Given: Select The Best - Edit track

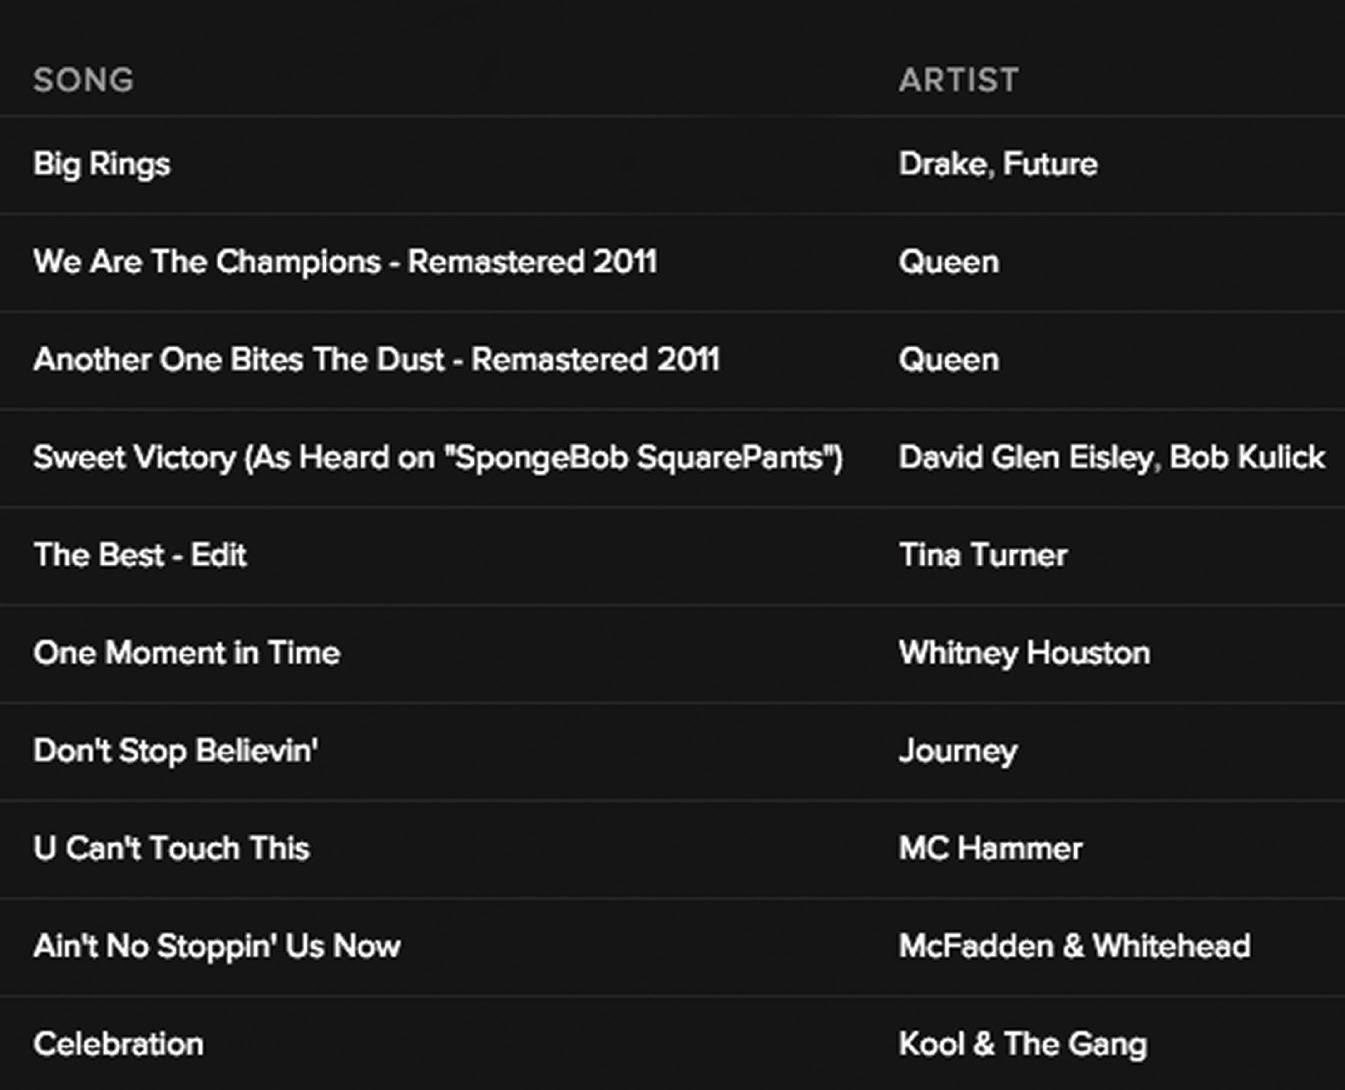Looking at the screenshot, I should 140,555.
